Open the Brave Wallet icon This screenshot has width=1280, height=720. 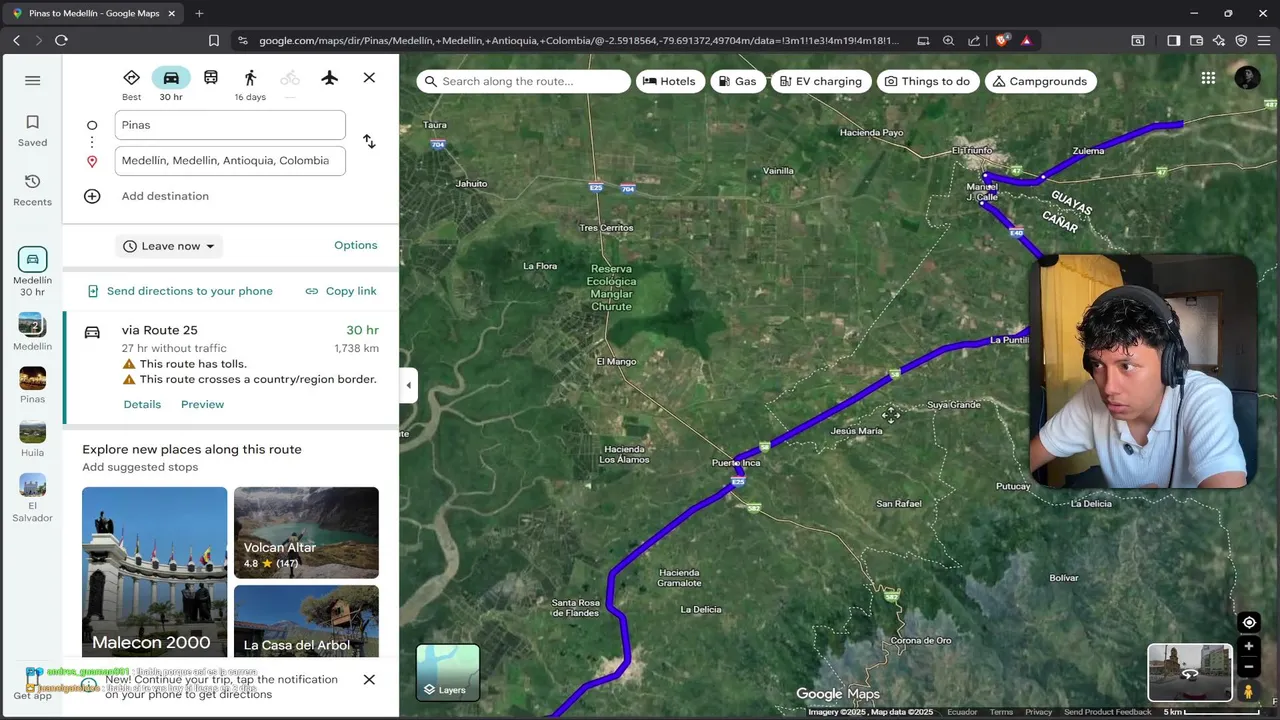[1197, 41]
